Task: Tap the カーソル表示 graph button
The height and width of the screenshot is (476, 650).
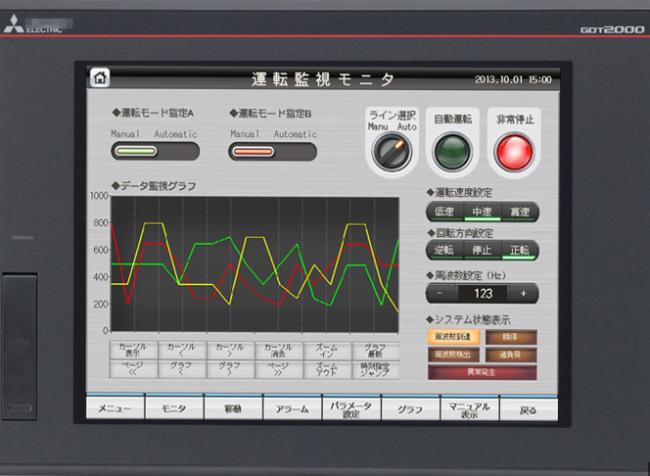Action: 133,350
